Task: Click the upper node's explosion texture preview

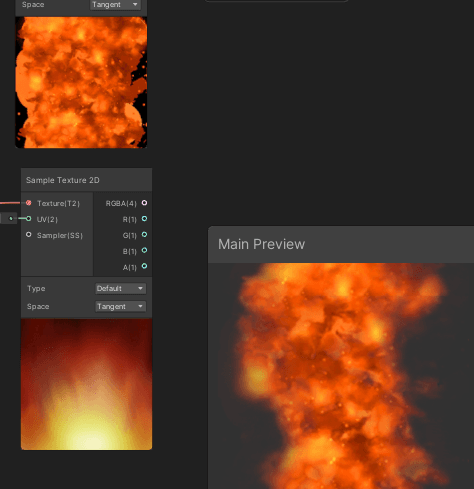Action: coord(81,82)
